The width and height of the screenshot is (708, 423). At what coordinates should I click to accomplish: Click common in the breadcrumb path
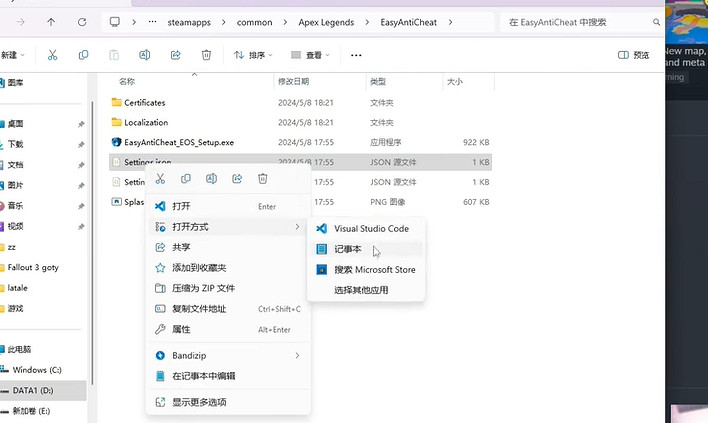coord(255,23)
